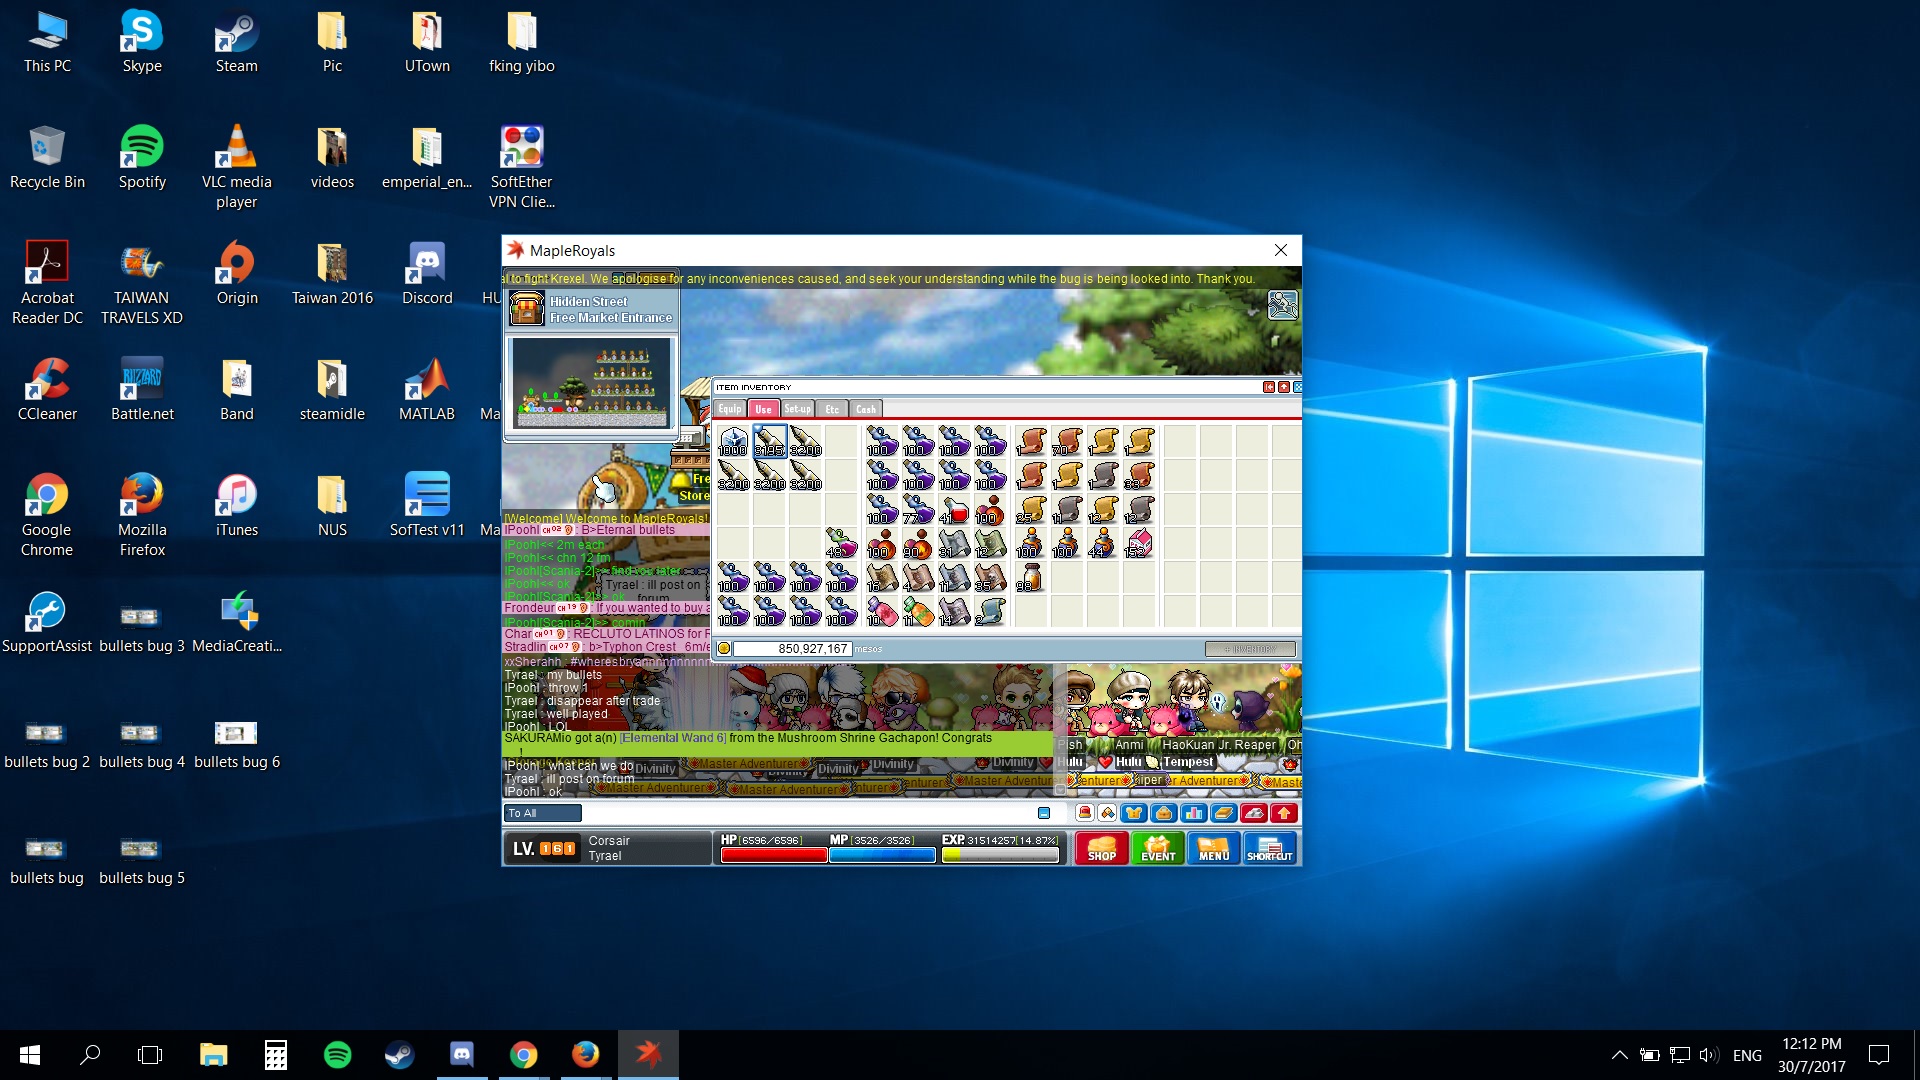Click the red HP bar
The image size is (1920, 1080).
tap(774, 855)
